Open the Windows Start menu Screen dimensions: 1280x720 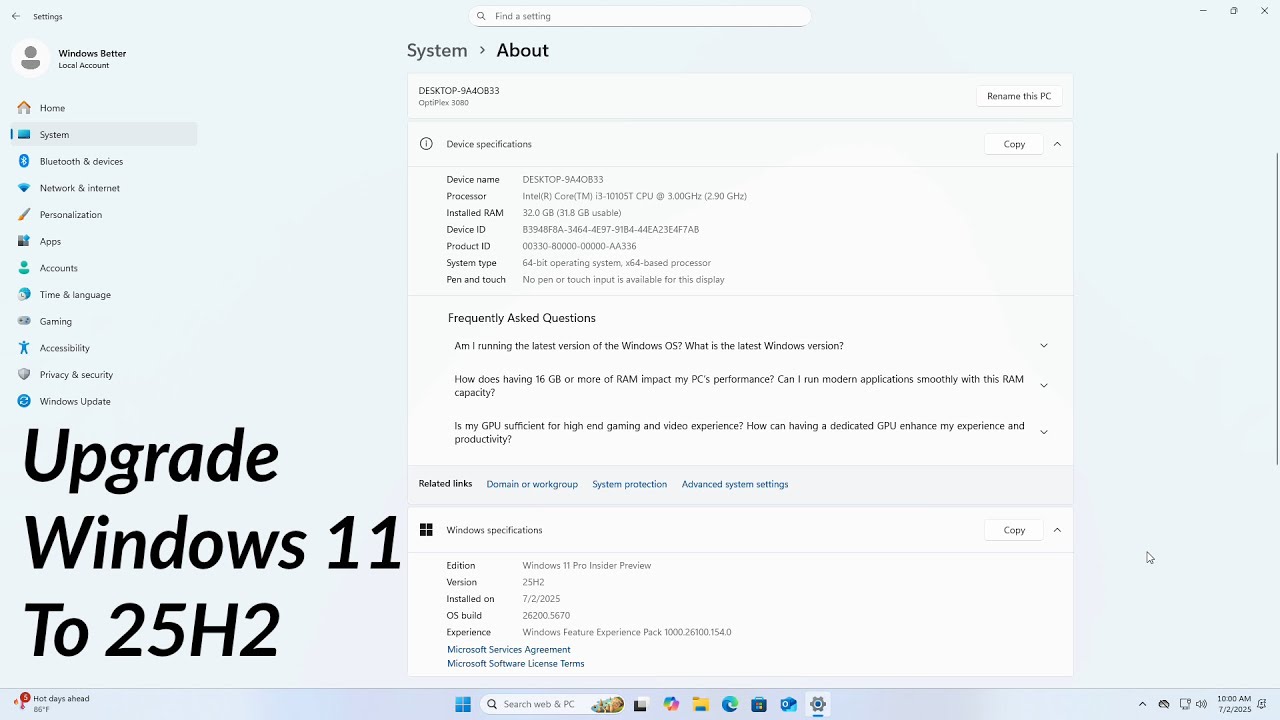(463, 704)
